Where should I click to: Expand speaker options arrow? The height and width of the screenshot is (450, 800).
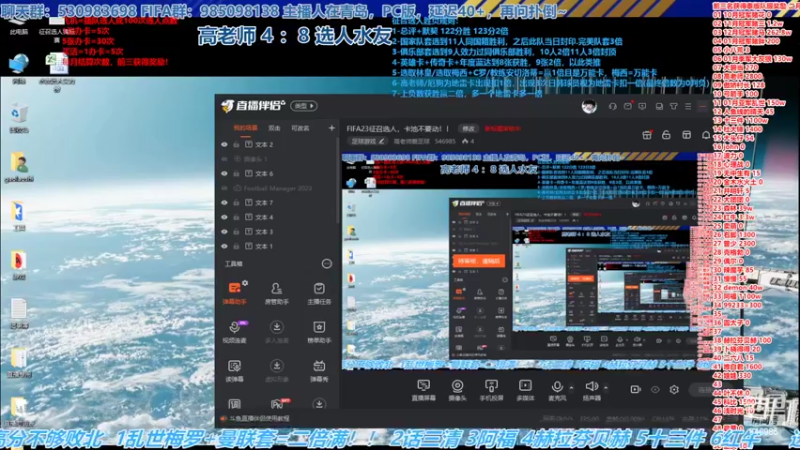click(606, 388)
